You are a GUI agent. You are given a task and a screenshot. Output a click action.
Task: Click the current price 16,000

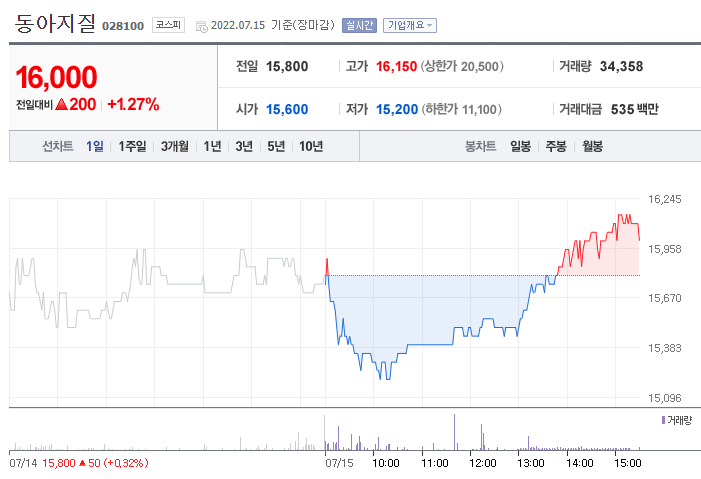click(56, 77)
